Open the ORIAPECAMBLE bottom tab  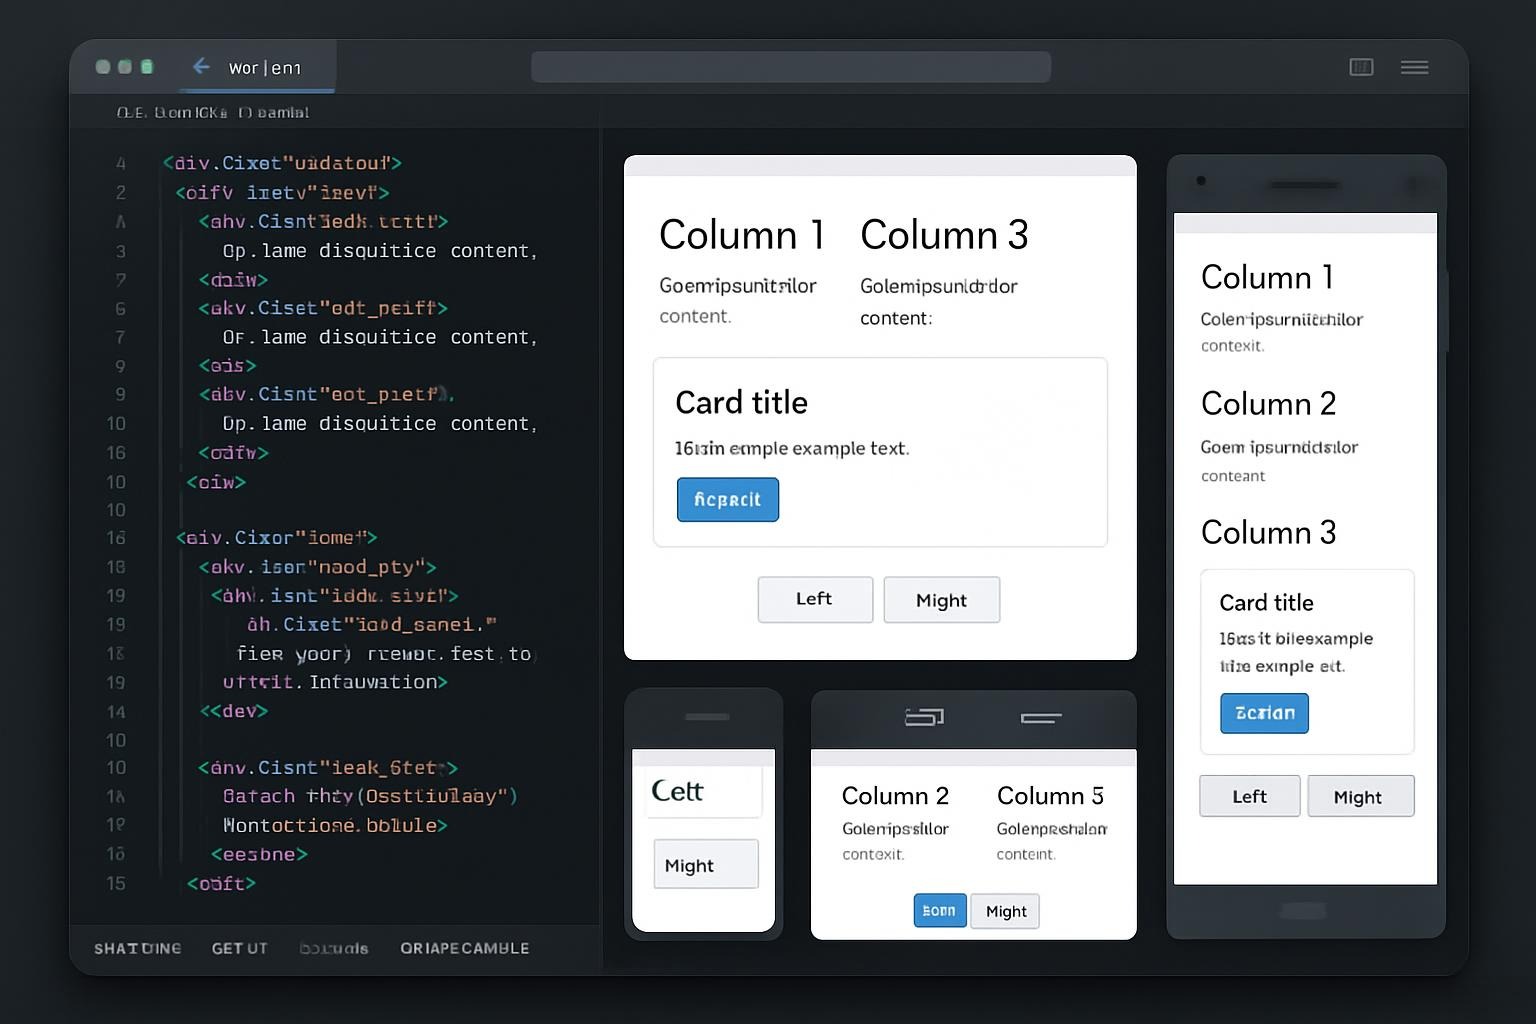(464, 948)
